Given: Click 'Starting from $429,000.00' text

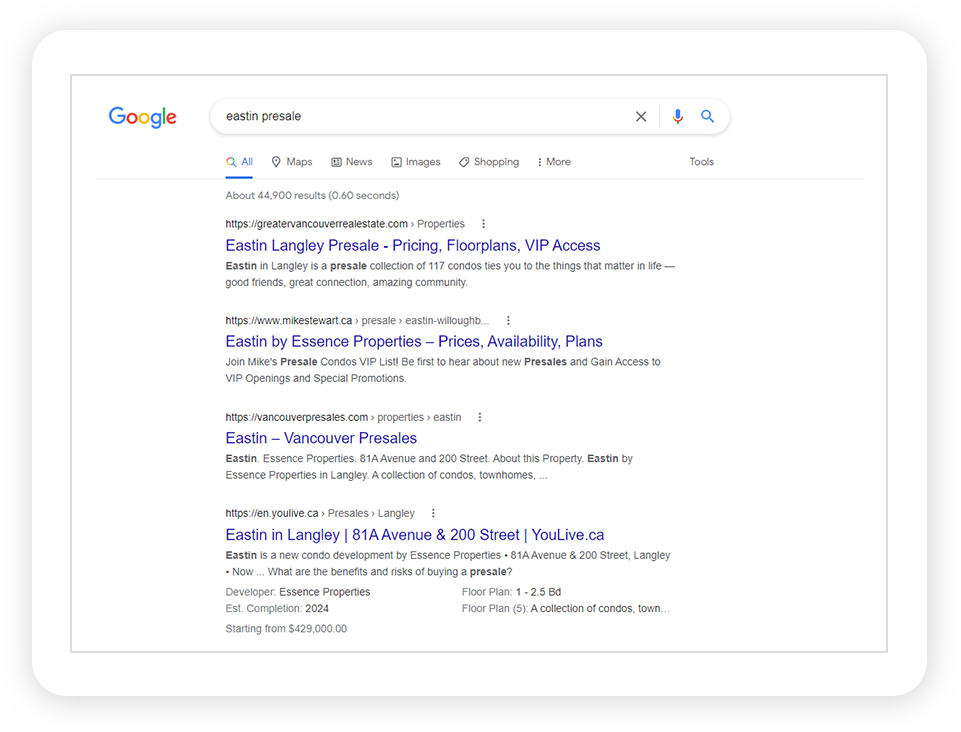Looking at the screenshot, I should 286,629.
